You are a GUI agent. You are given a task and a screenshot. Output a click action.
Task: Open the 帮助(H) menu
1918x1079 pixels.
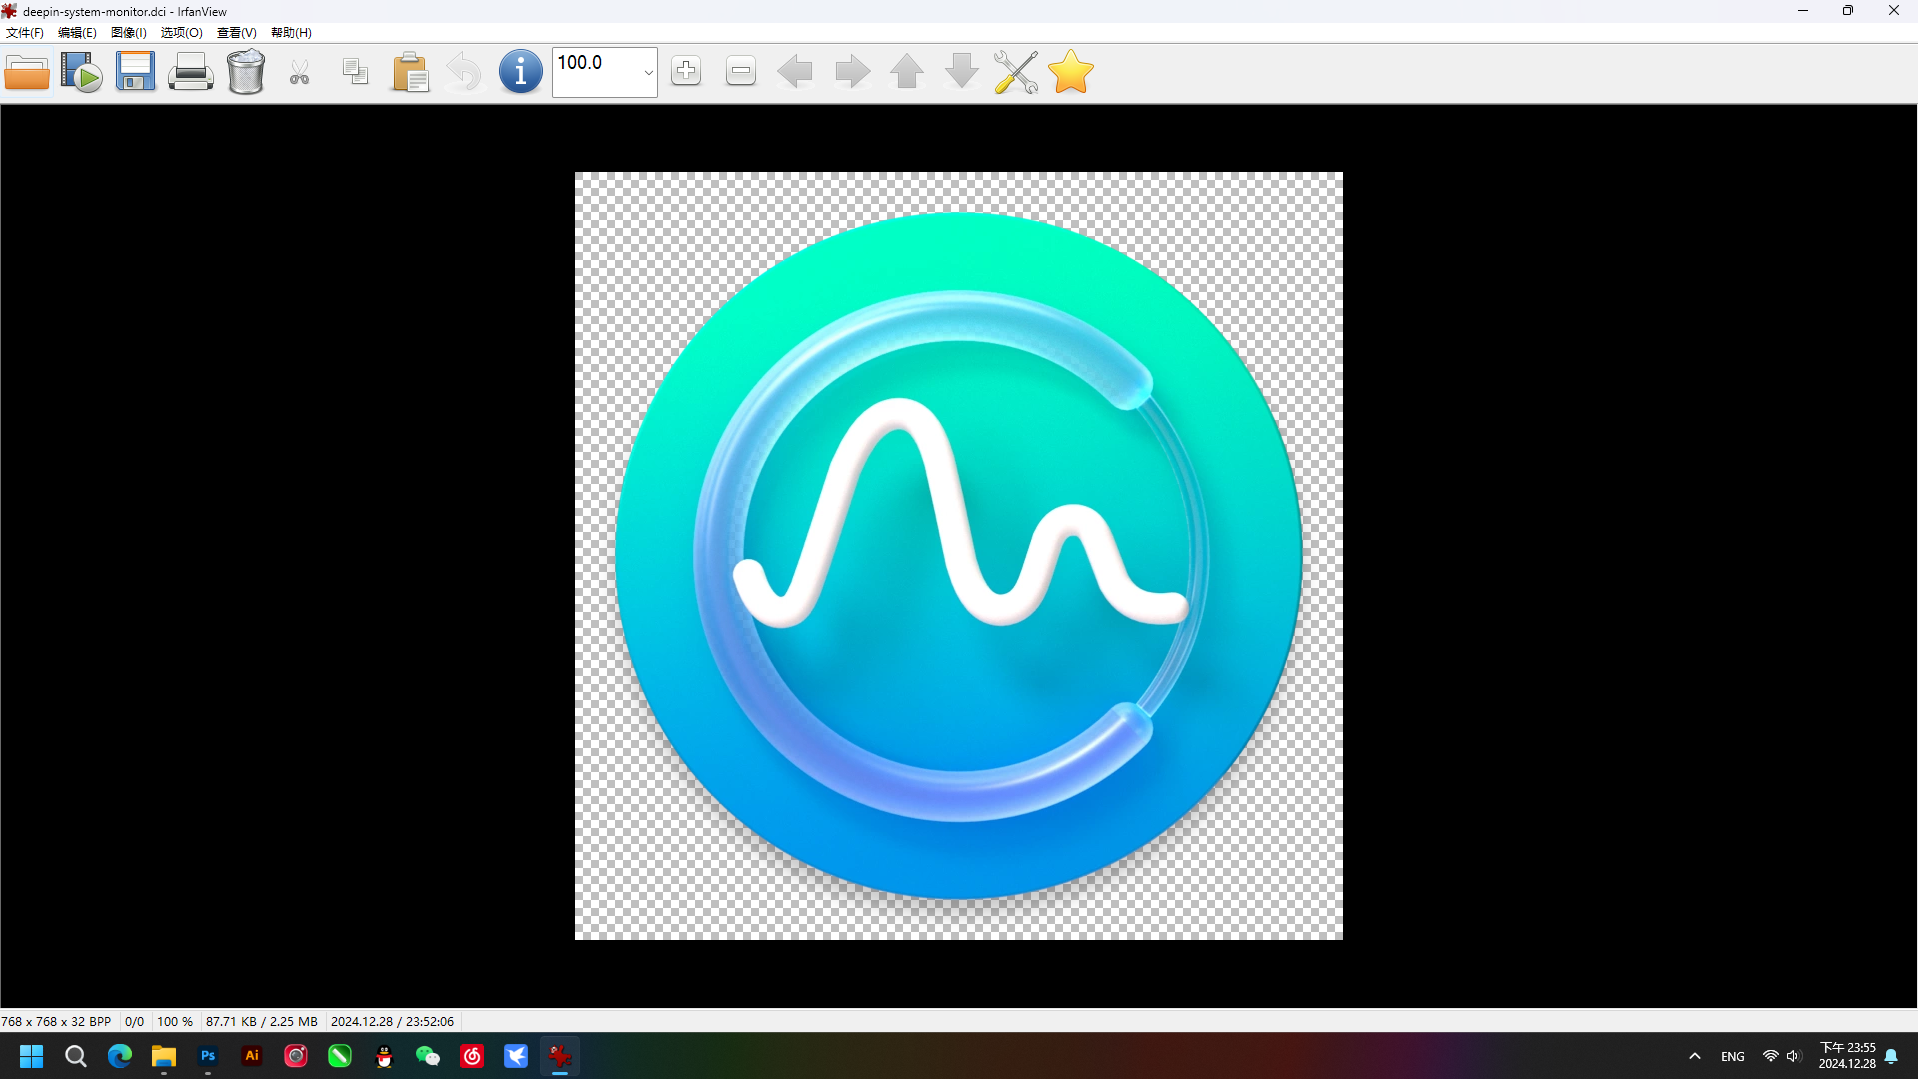pos(291,33)
